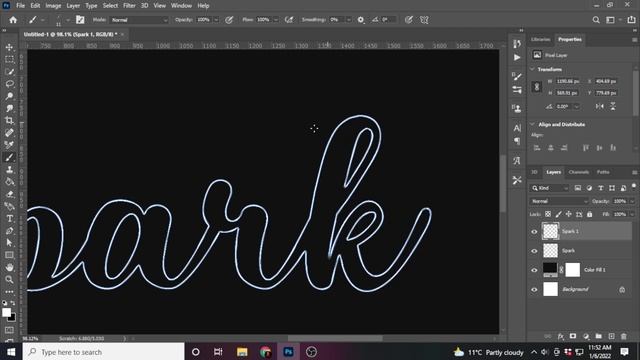Switch to the Libraries tab
Image resolution: width=640 pixels, height=360 pixels.
point(541,39)
